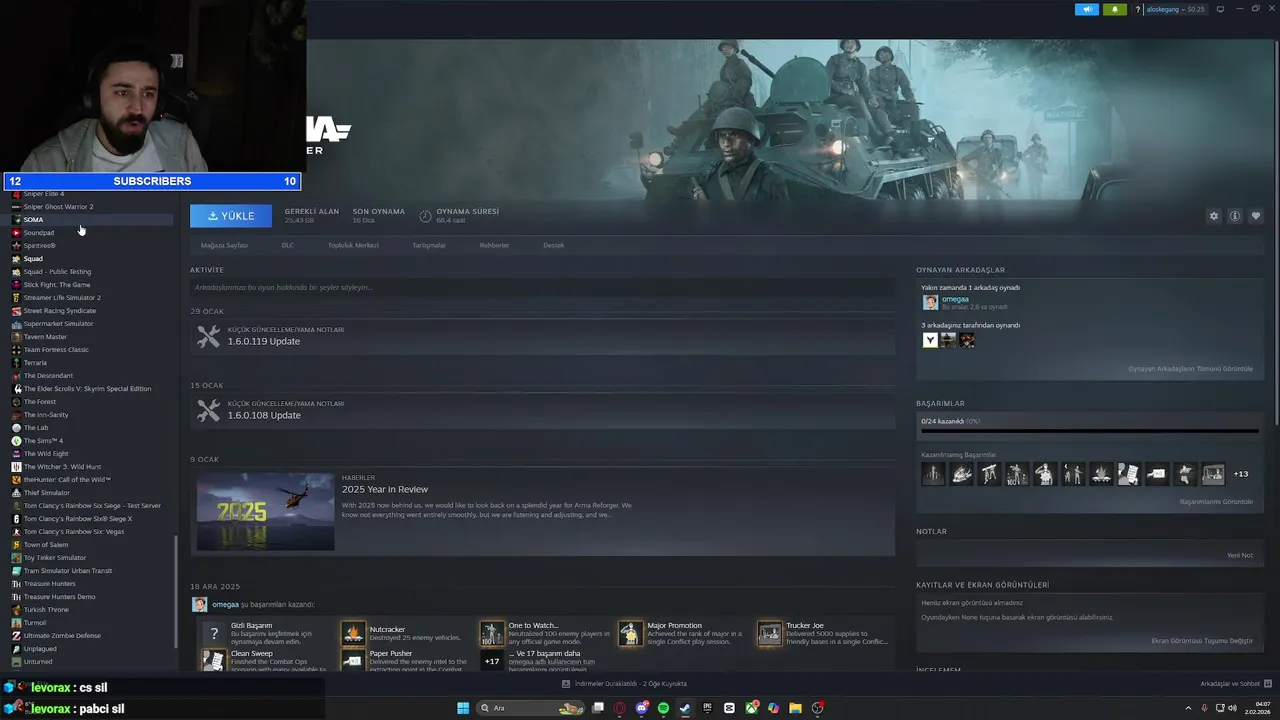
Task: Open Trucker Joe achievement icon
Action: [x=769, y=634]
